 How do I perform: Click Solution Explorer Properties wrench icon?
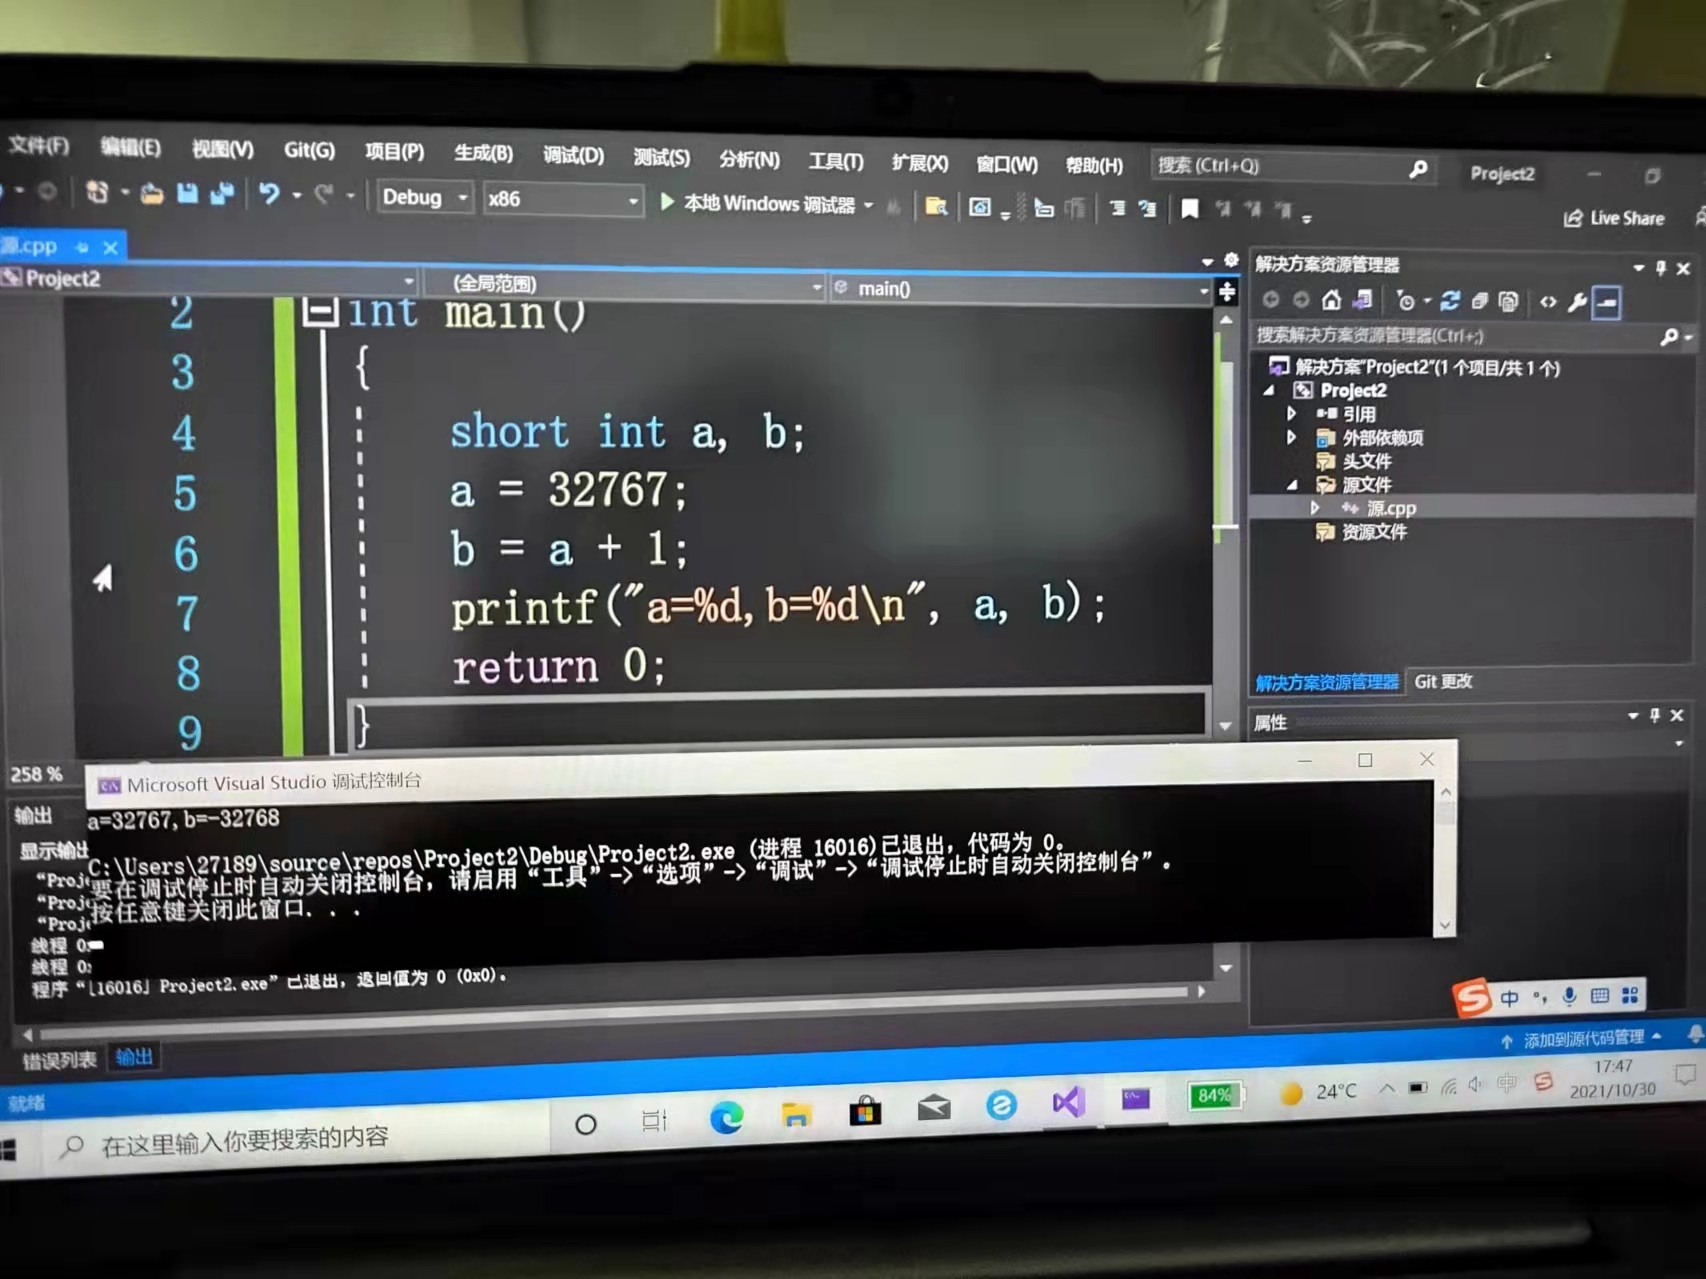[1577, 302]
